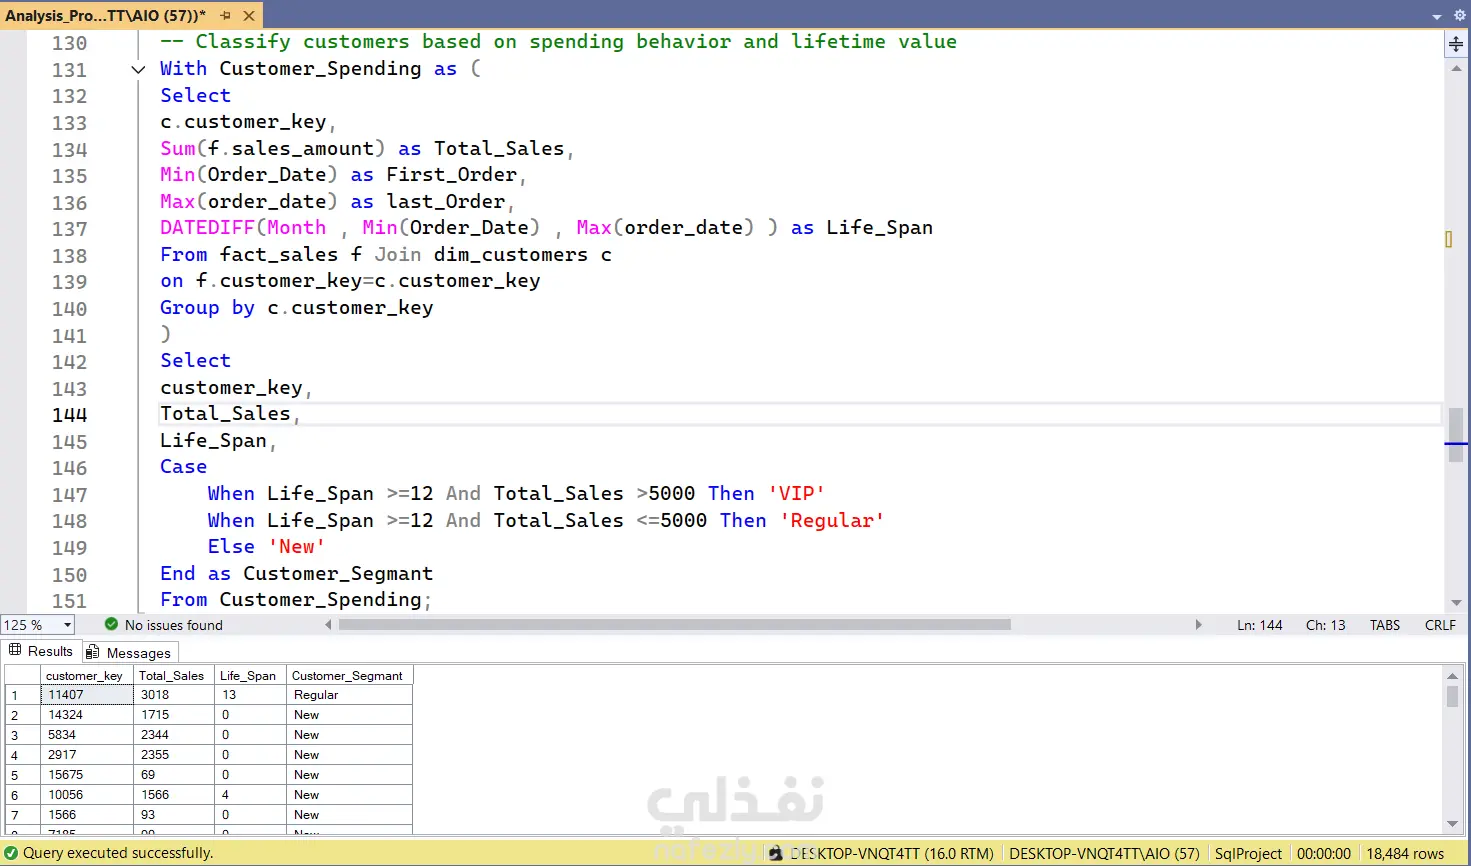Click 'Regular' string on line 148

click(x=832, y=521)
